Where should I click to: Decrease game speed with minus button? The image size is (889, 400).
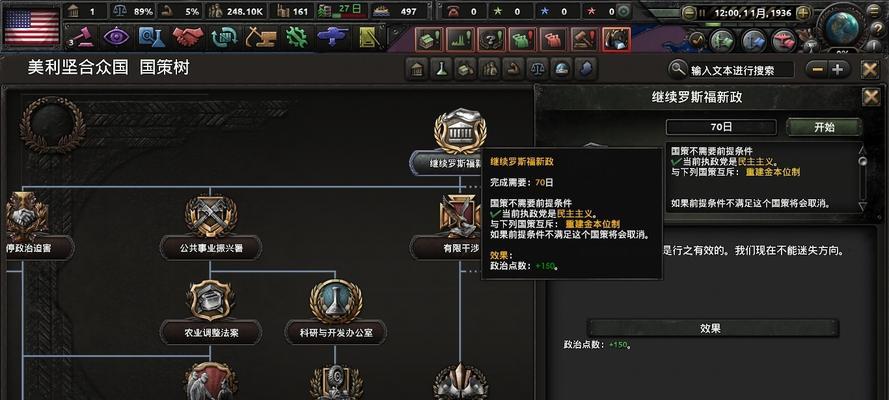(689, 12)
